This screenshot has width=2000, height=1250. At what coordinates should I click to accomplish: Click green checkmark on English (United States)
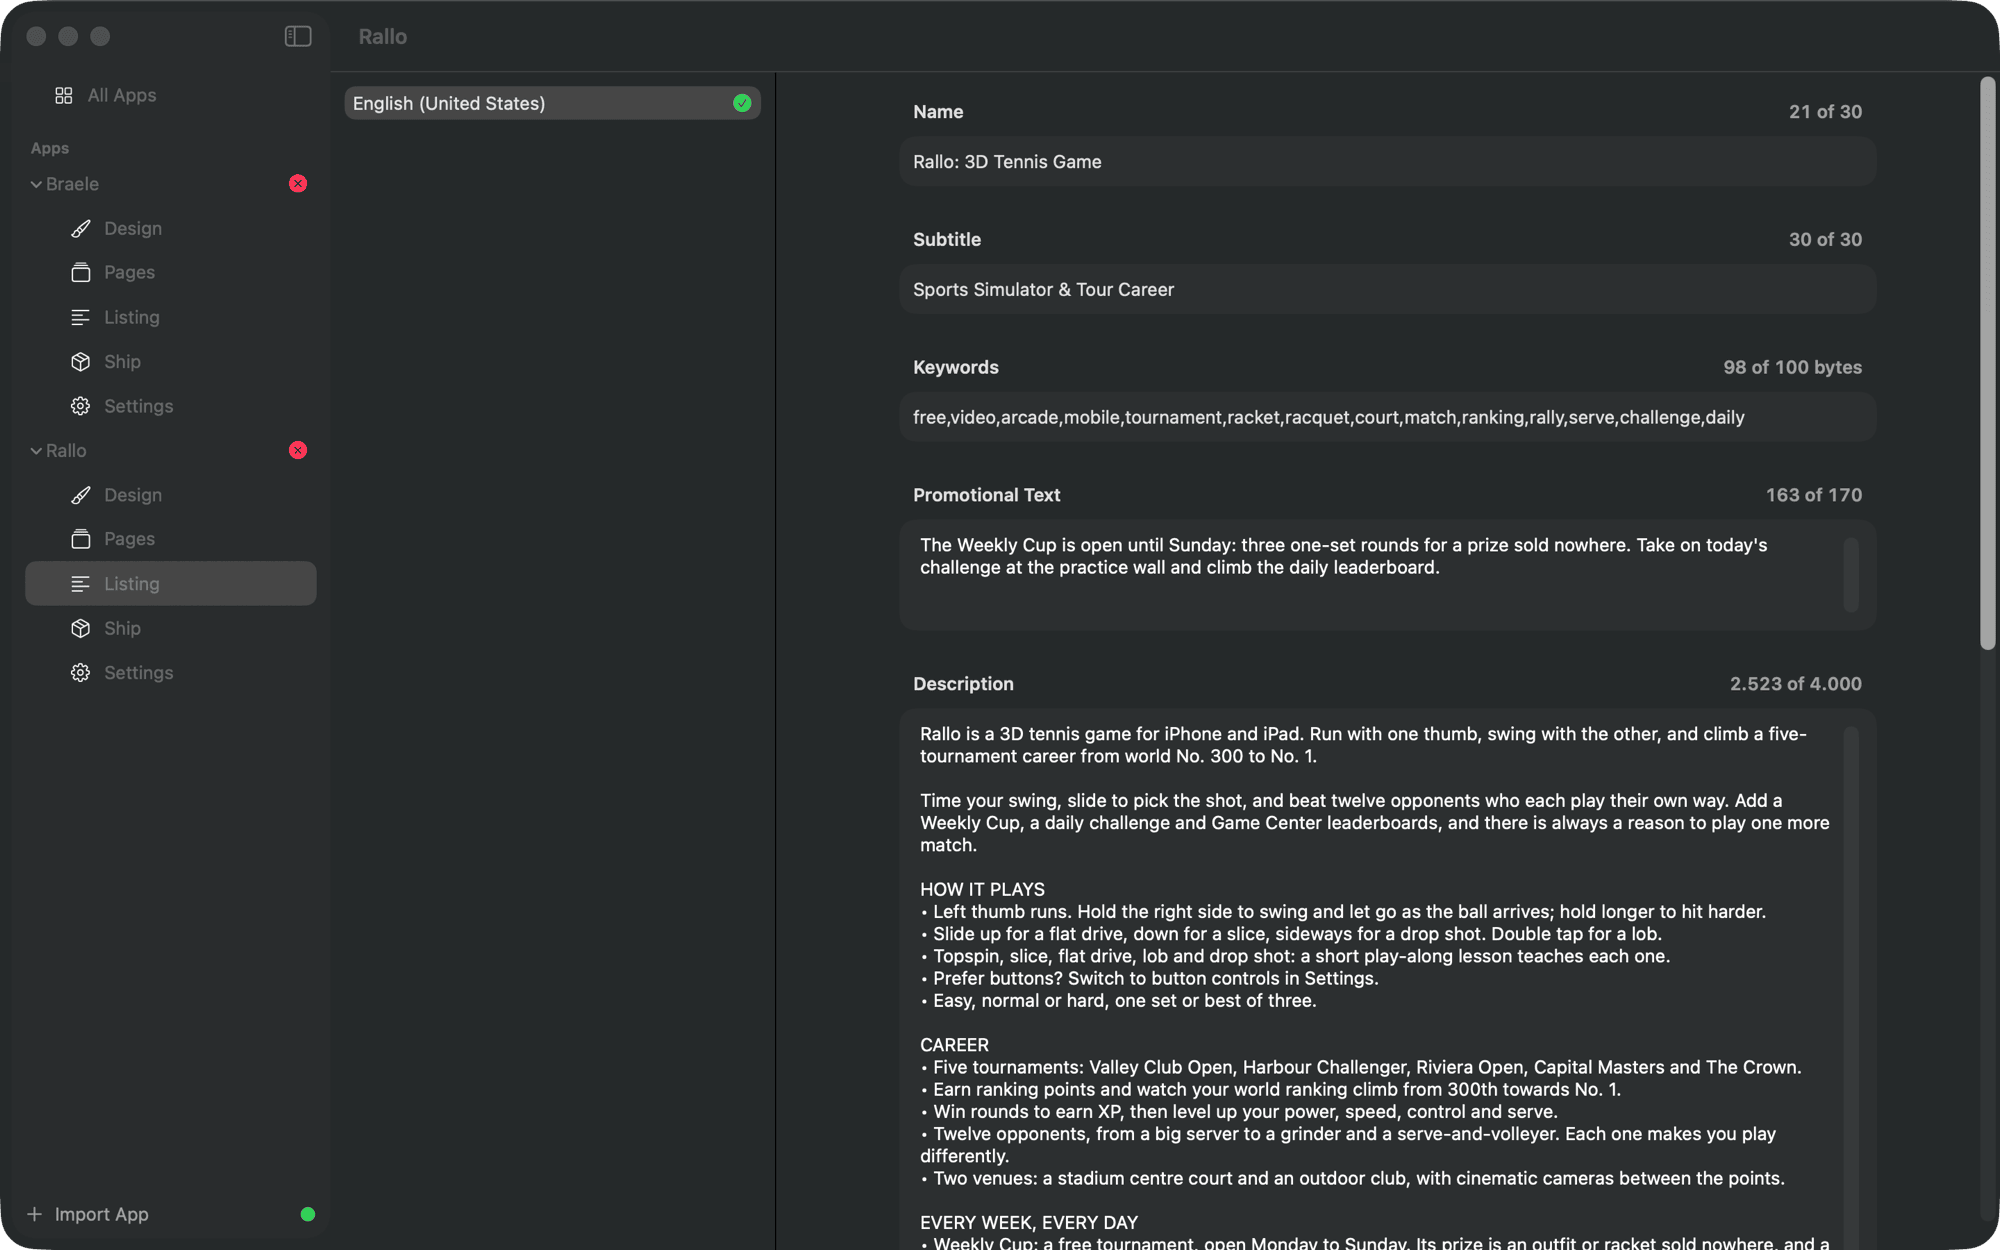[742, 103]
